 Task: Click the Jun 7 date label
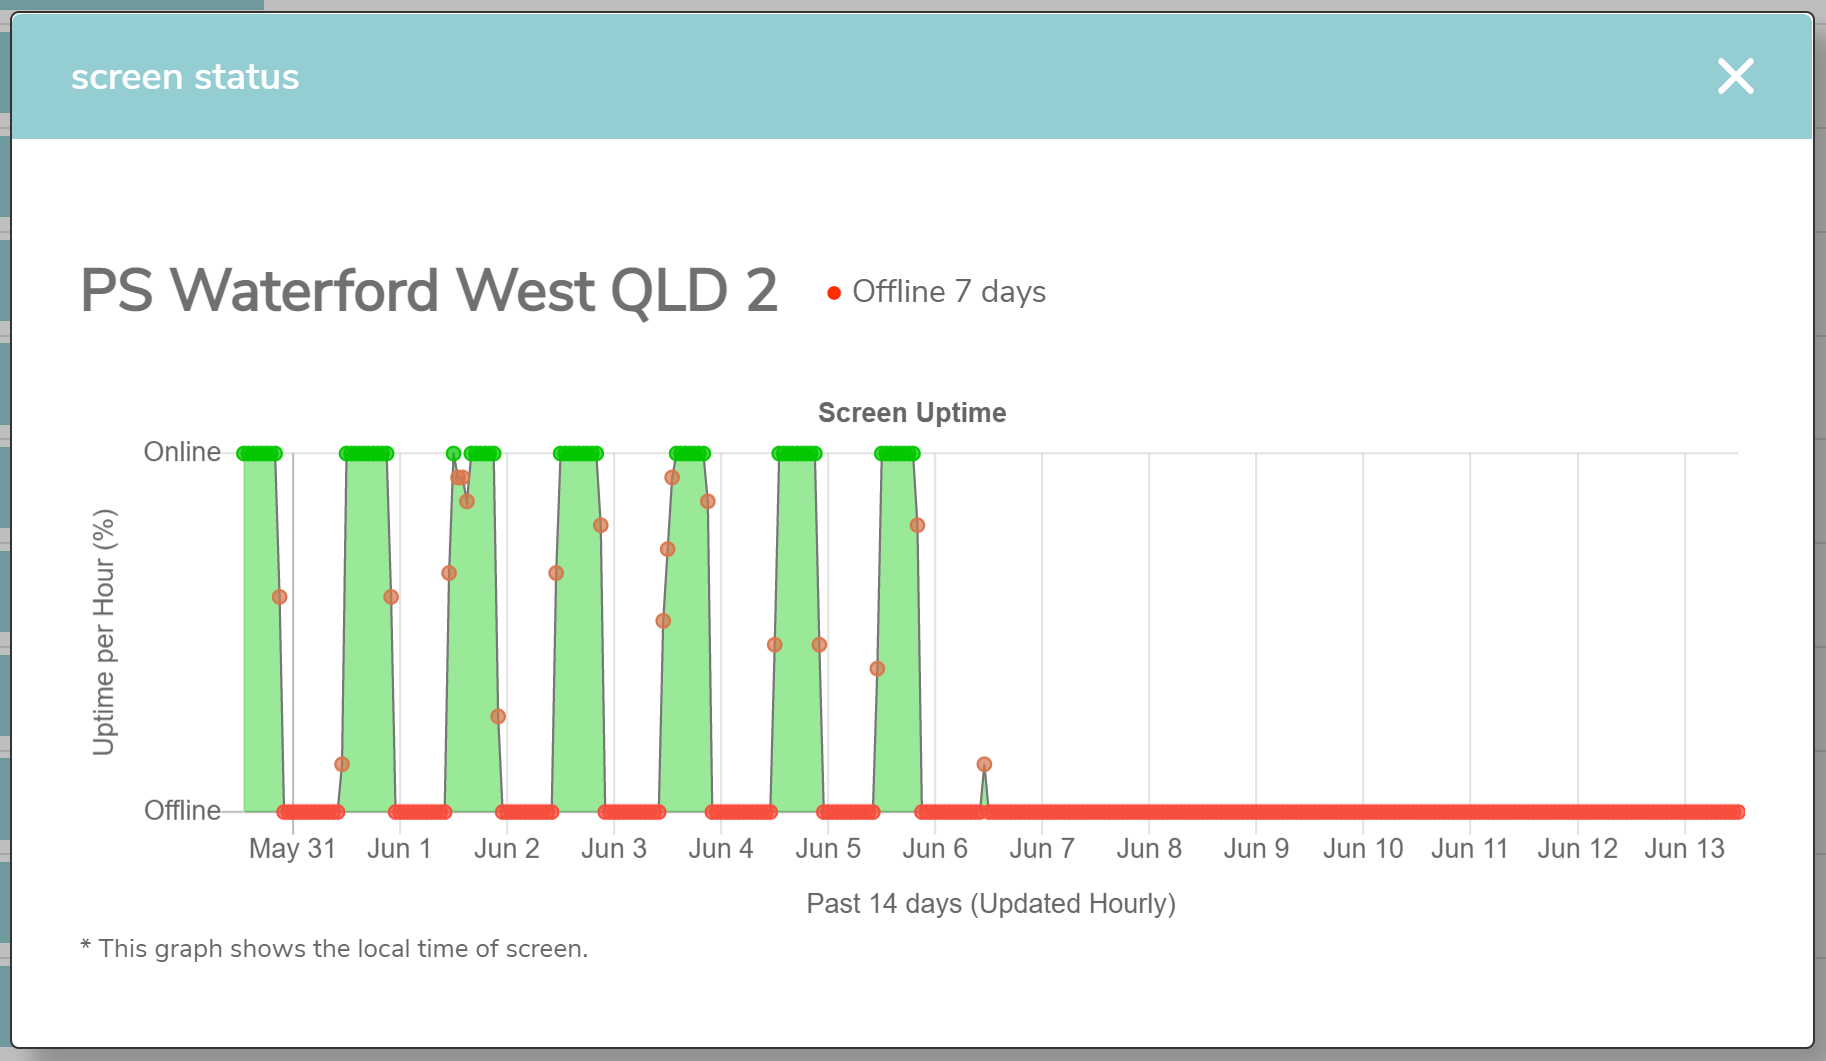(1042, 849)
